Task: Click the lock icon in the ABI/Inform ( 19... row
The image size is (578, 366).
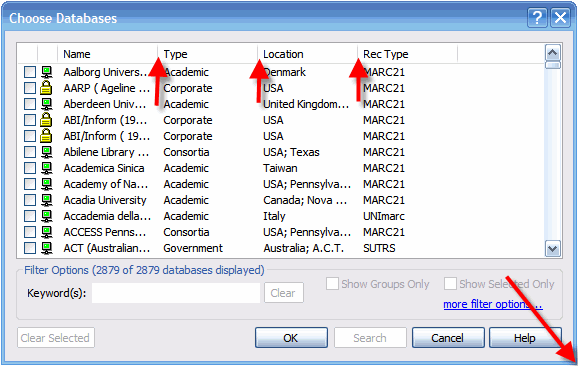Action: point(46,136)
